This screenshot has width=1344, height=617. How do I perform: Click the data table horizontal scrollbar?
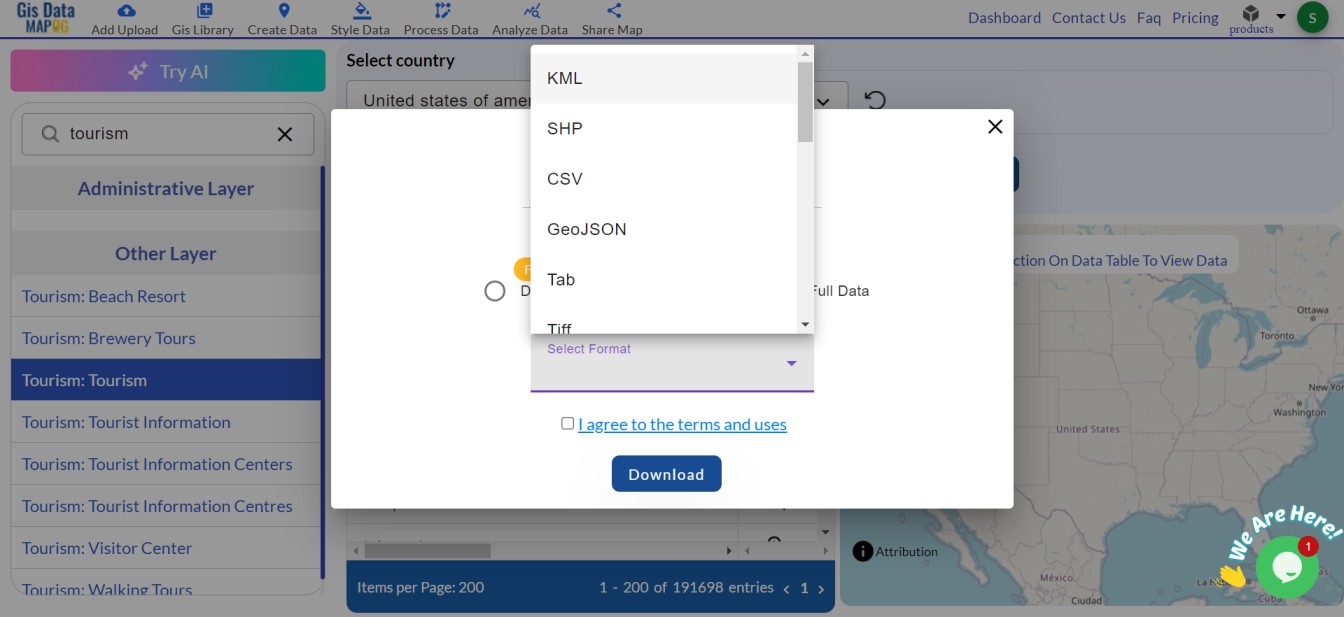click(x=426, y=551)
